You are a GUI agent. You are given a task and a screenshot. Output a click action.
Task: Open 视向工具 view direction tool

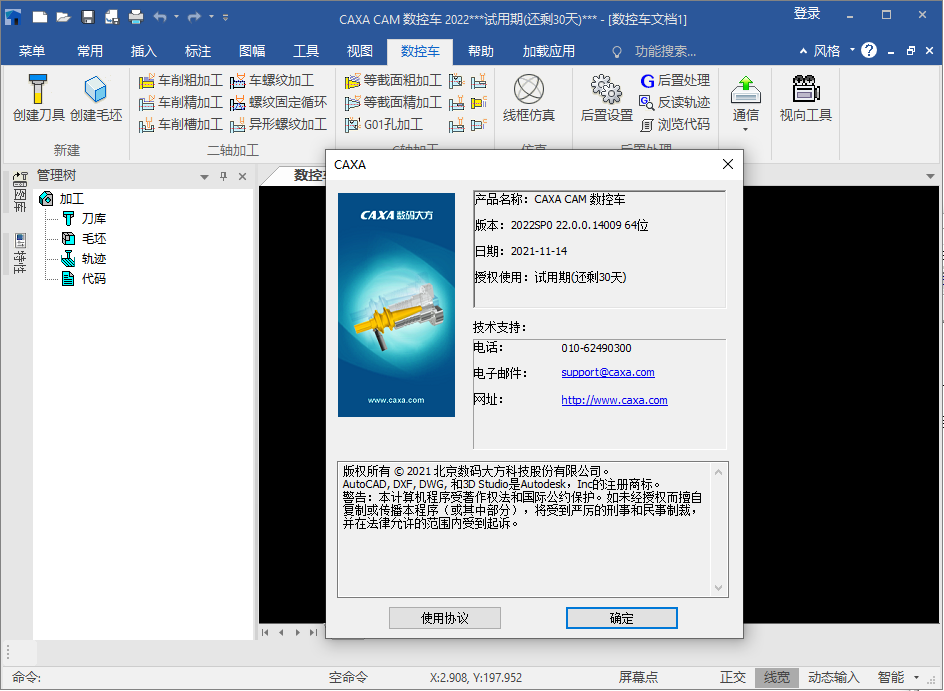pyautogui.click(x=806, y=98)
